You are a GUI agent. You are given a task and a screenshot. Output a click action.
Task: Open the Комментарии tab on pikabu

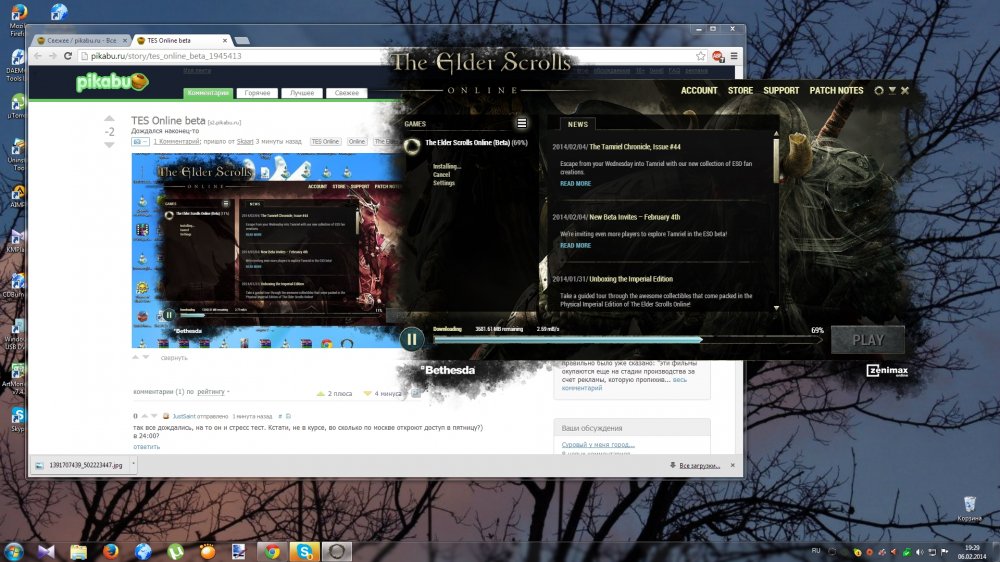(208, 93)
